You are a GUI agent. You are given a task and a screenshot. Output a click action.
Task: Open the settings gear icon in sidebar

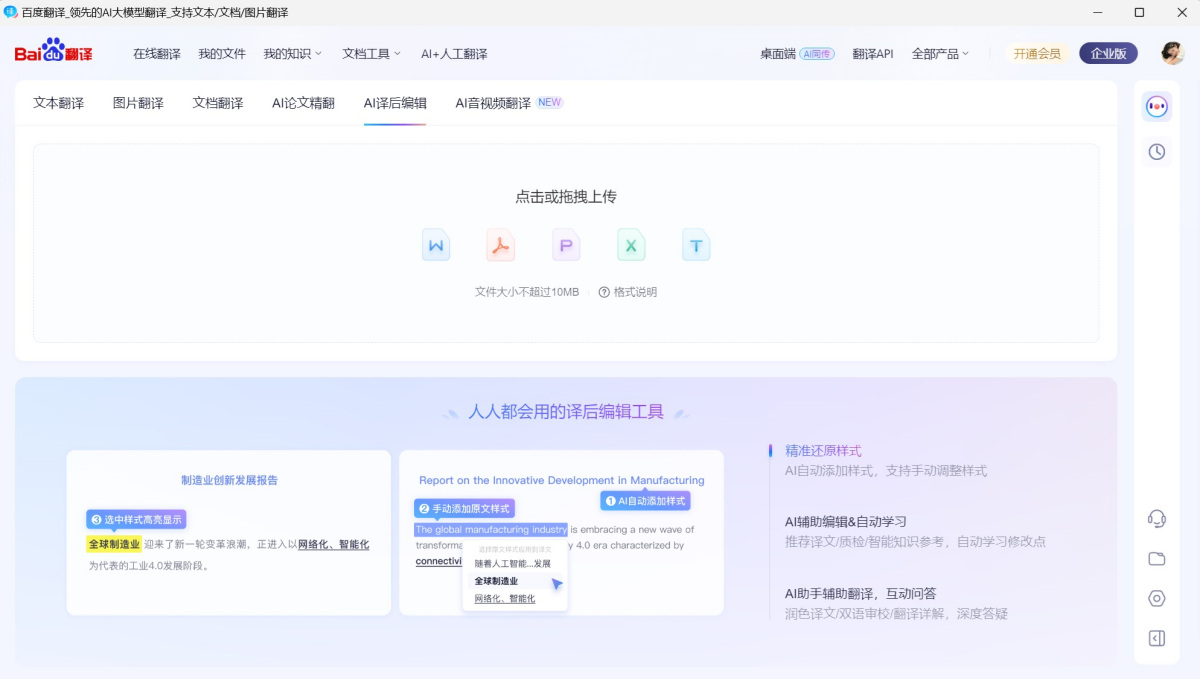[1156, 598]
